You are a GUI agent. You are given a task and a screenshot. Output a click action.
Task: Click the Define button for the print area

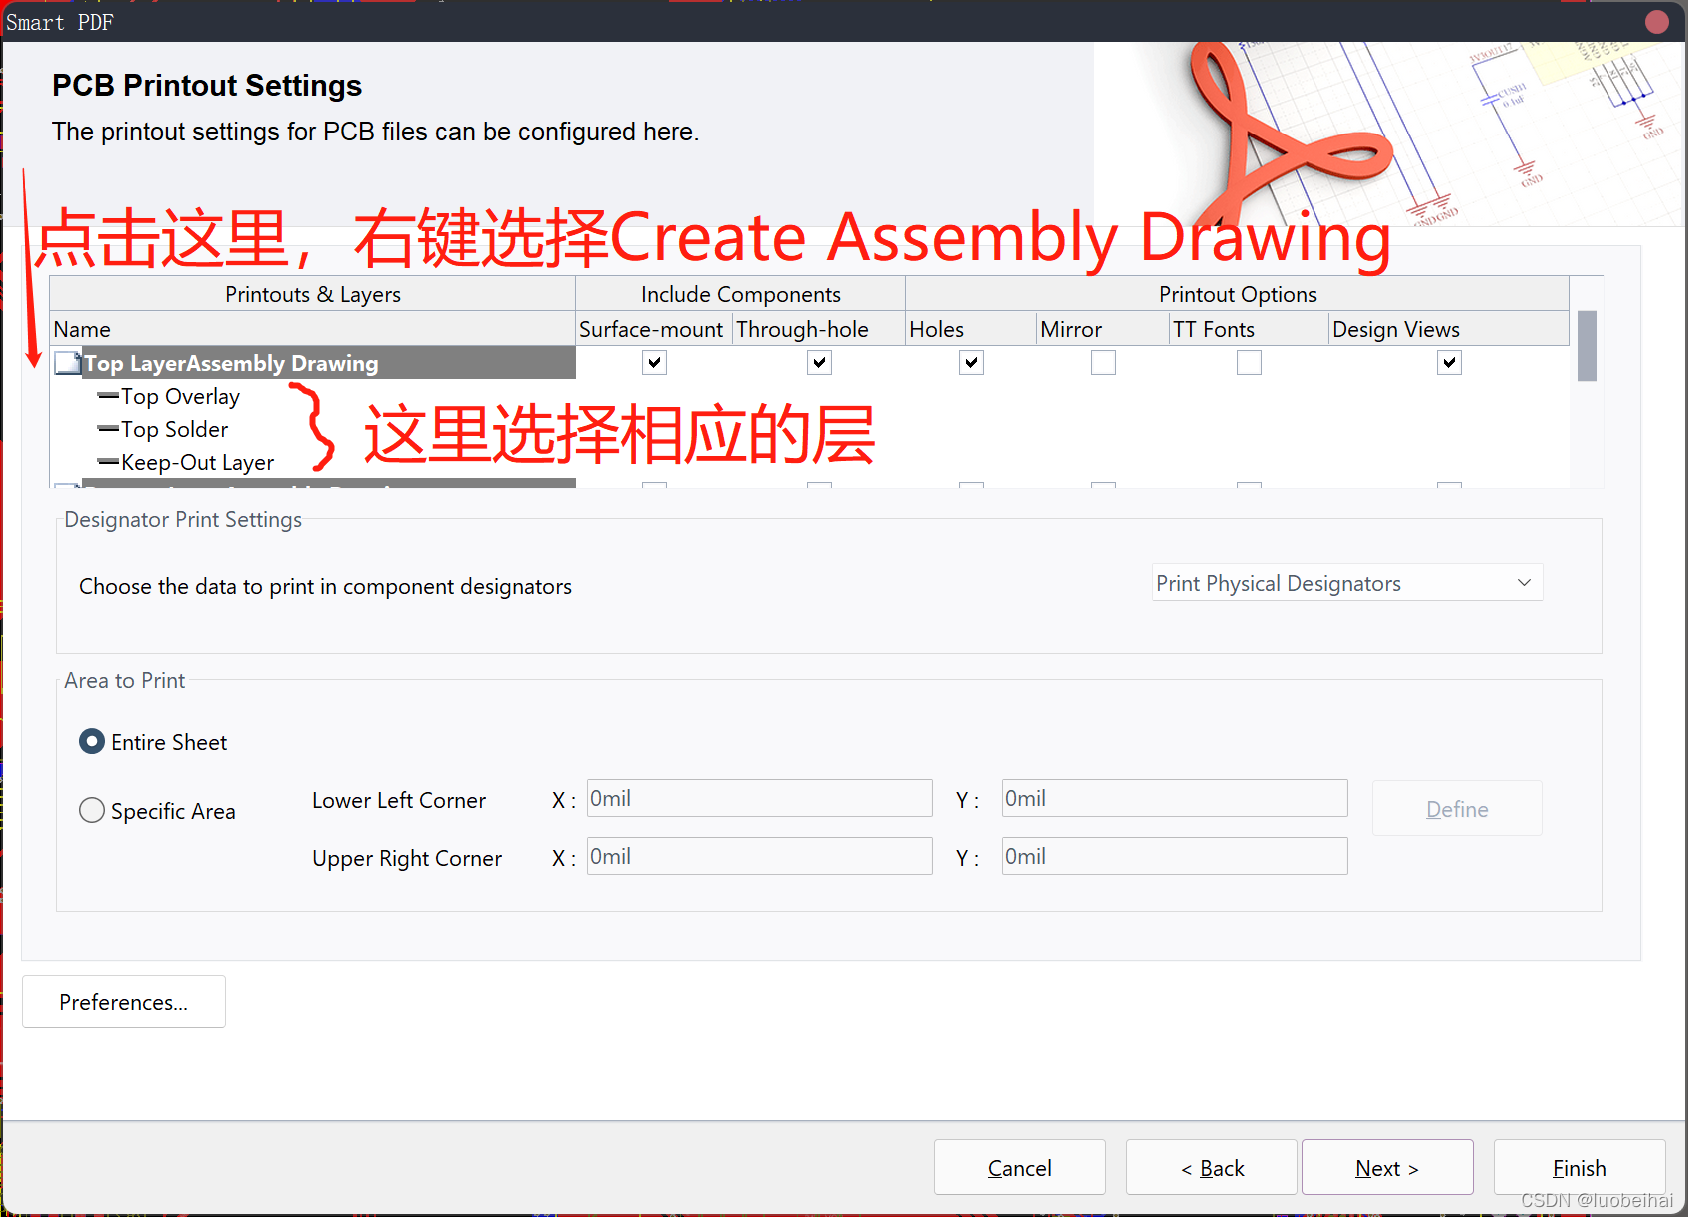coord(1456,808)
